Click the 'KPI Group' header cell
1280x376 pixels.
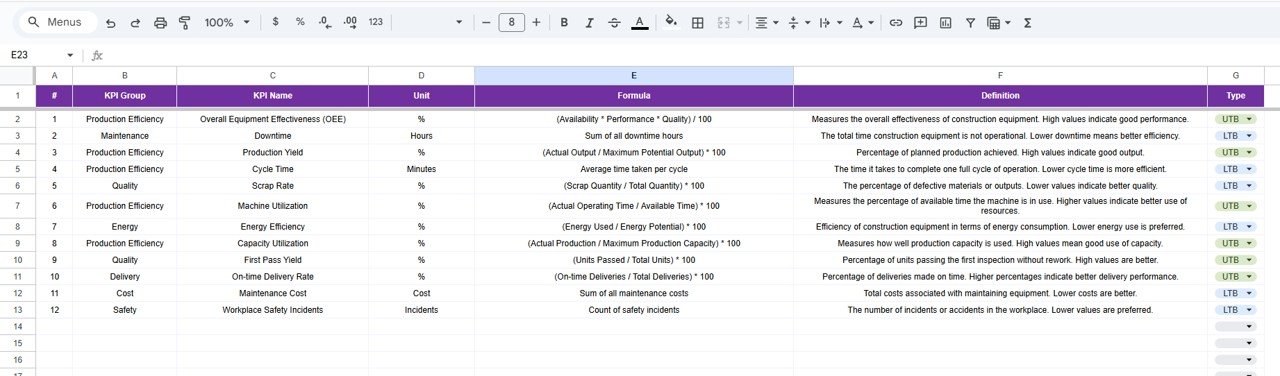click(125, 96)
